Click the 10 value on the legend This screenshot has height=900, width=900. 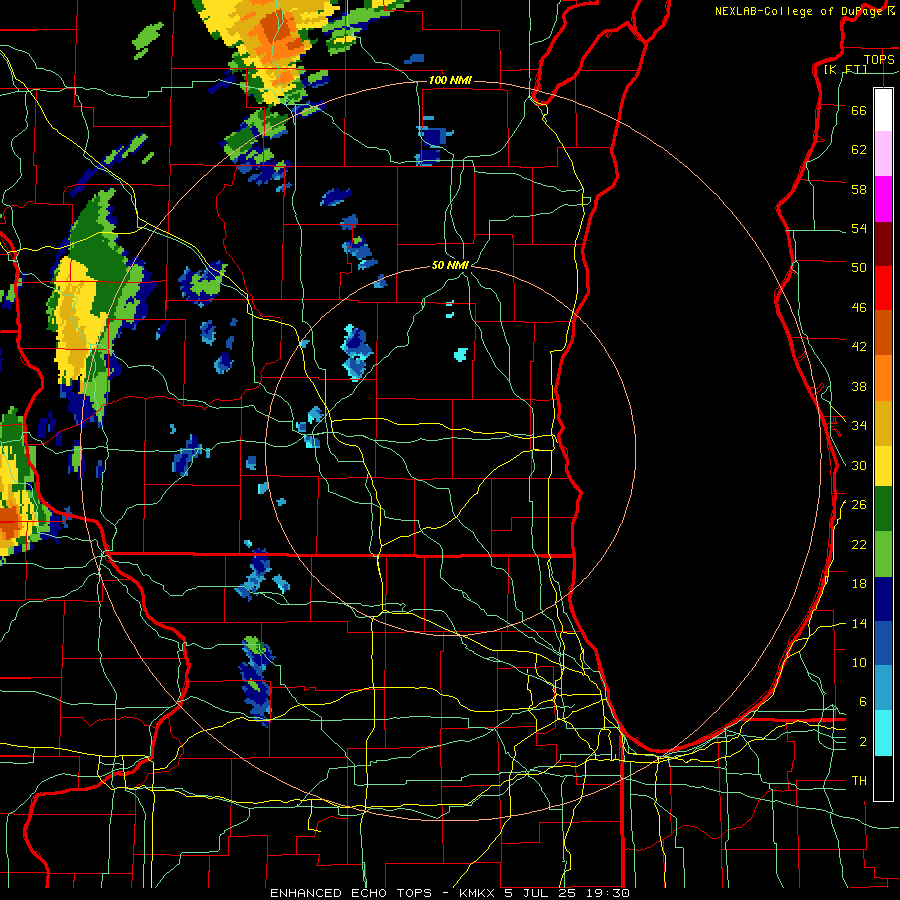(x=859, y=663)
